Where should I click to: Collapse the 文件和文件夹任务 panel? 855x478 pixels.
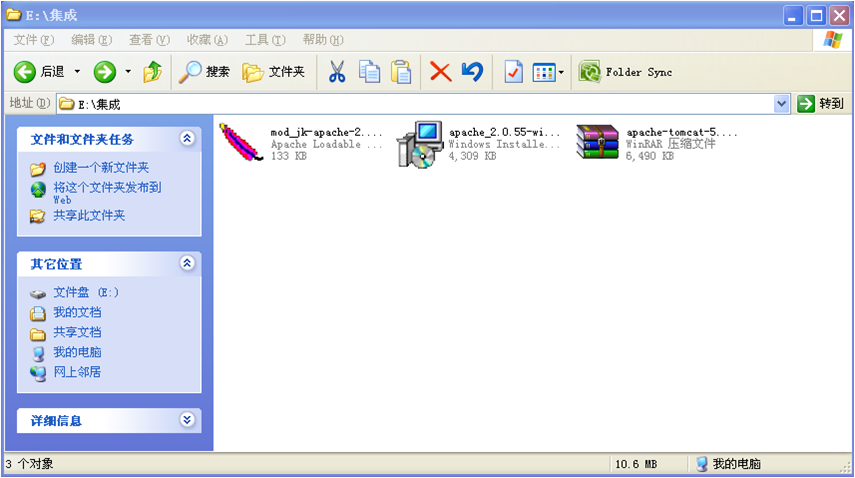tap(187, 138)
